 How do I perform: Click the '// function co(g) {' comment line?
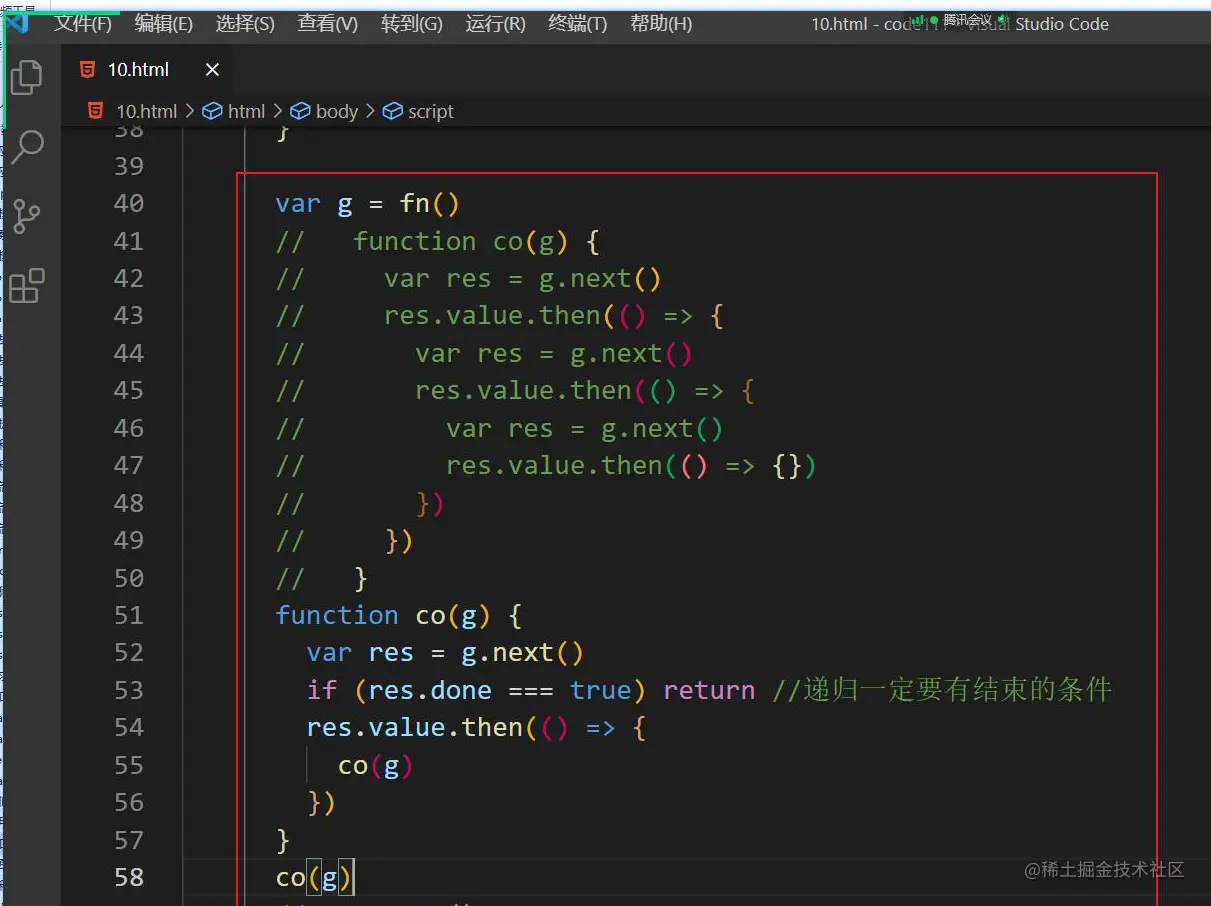tap(438, 241)
